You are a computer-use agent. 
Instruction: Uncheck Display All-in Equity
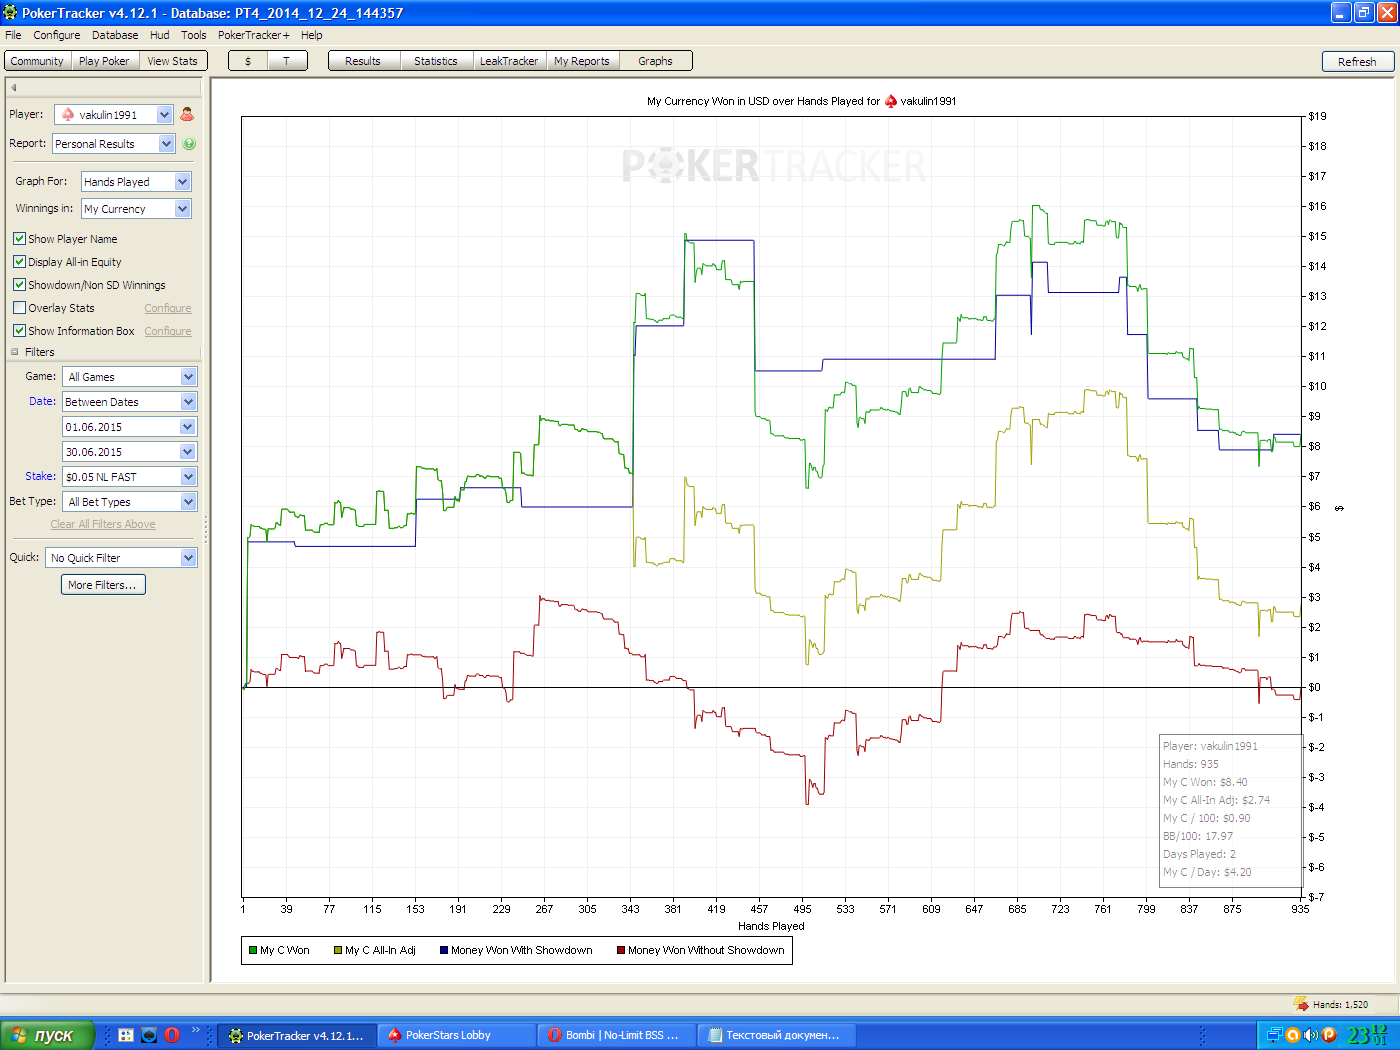[19, 262]
